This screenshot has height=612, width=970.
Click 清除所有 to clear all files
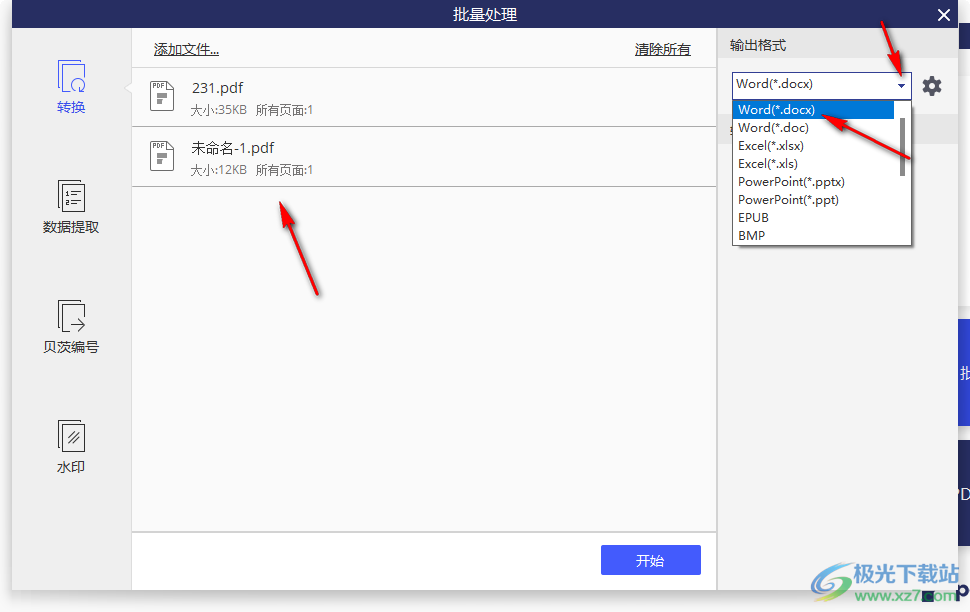(x=662, y=50)
